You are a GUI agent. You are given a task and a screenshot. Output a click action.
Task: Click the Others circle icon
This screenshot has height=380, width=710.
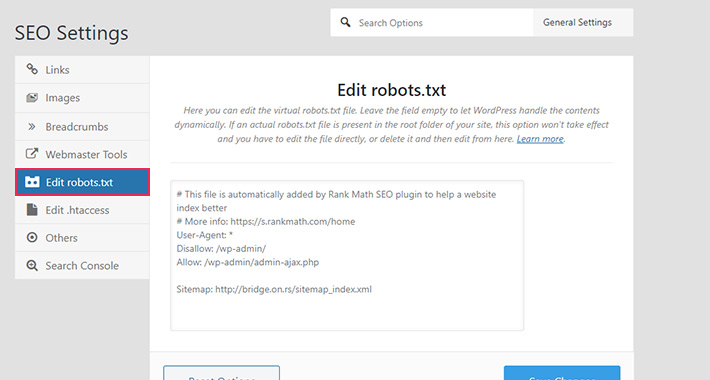click(32, 237)
